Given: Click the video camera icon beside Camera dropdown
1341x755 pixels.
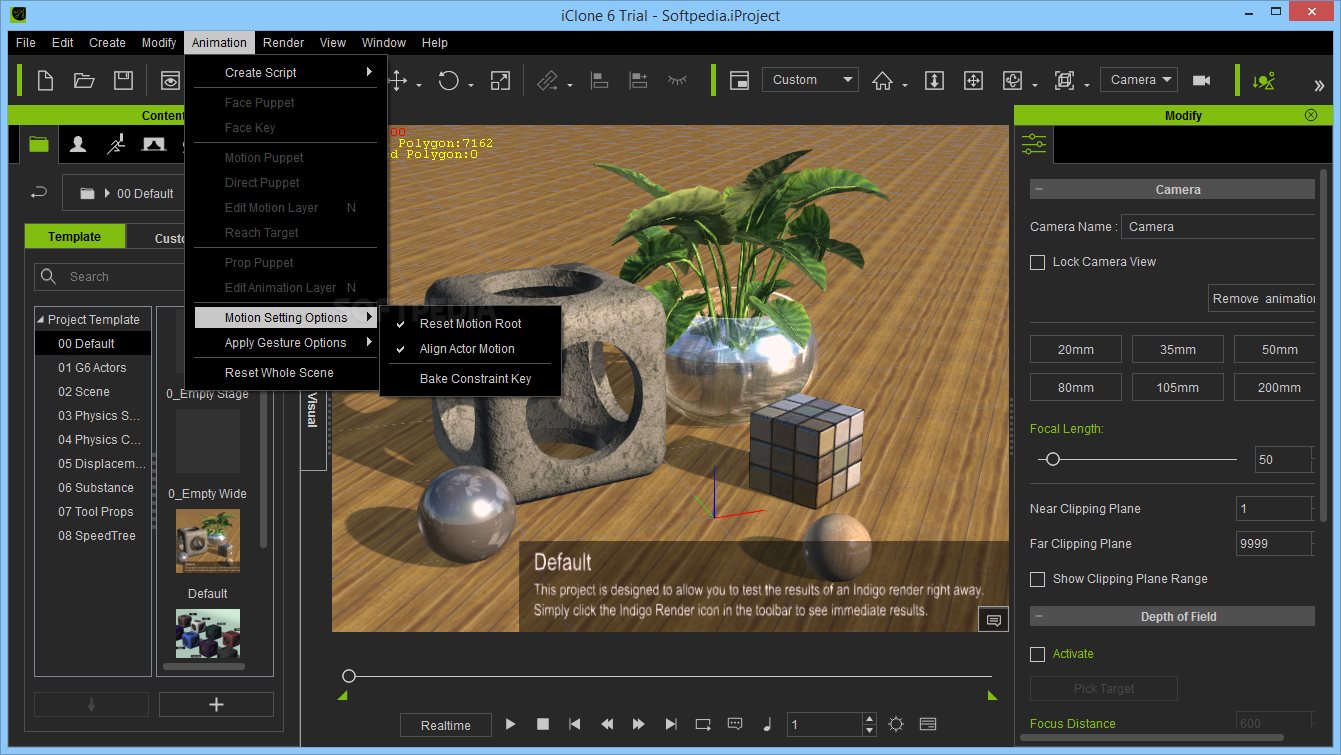Looking at the screenshot, I should [x=1202, y=80].
